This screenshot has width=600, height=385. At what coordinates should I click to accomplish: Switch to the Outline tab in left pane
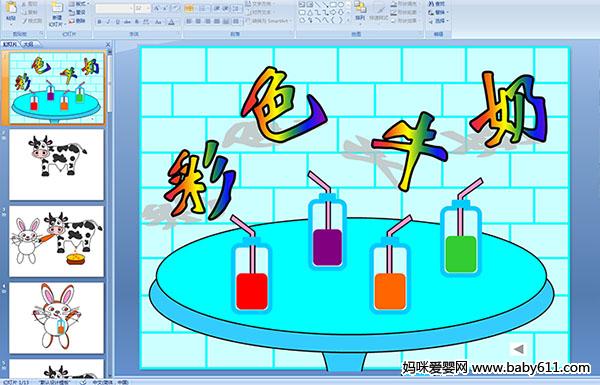pyautogui.click(x=28, y=44)
